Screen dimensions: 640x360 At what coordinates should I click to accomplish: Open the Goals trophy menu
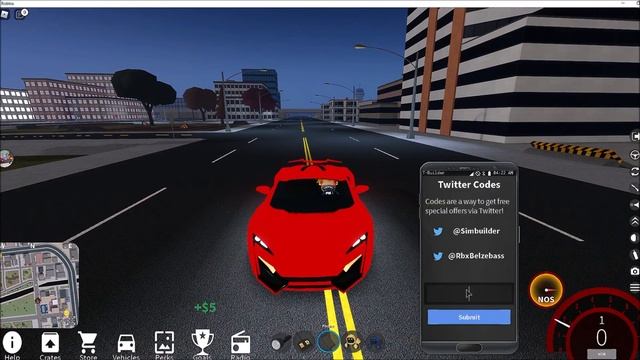coord(202,344)
